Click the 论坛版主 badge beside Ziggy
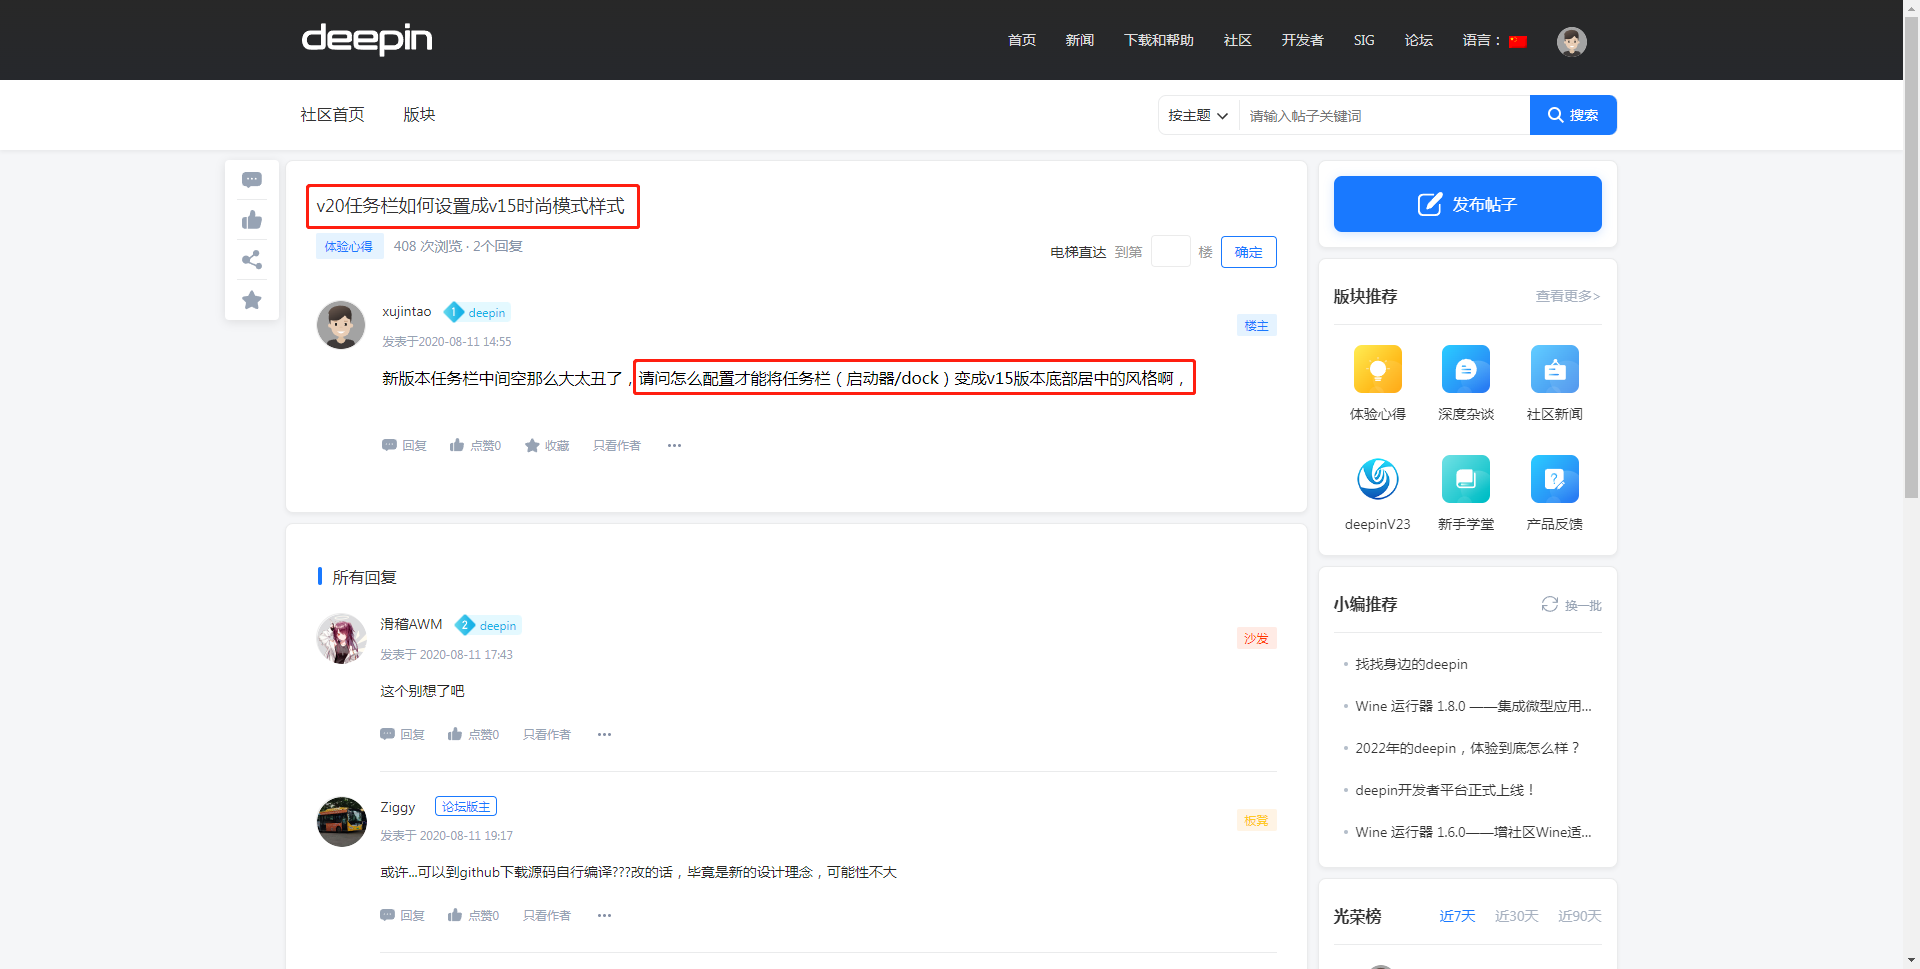 (466, 807)
